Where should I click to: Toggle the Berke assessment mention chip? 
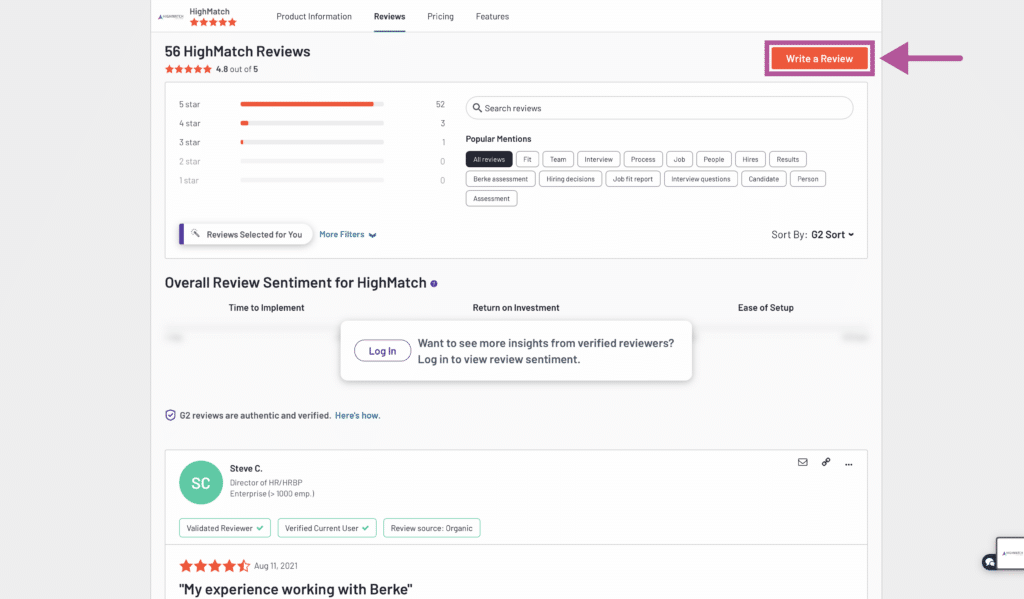pyautogui.click(x=500, y=179)
